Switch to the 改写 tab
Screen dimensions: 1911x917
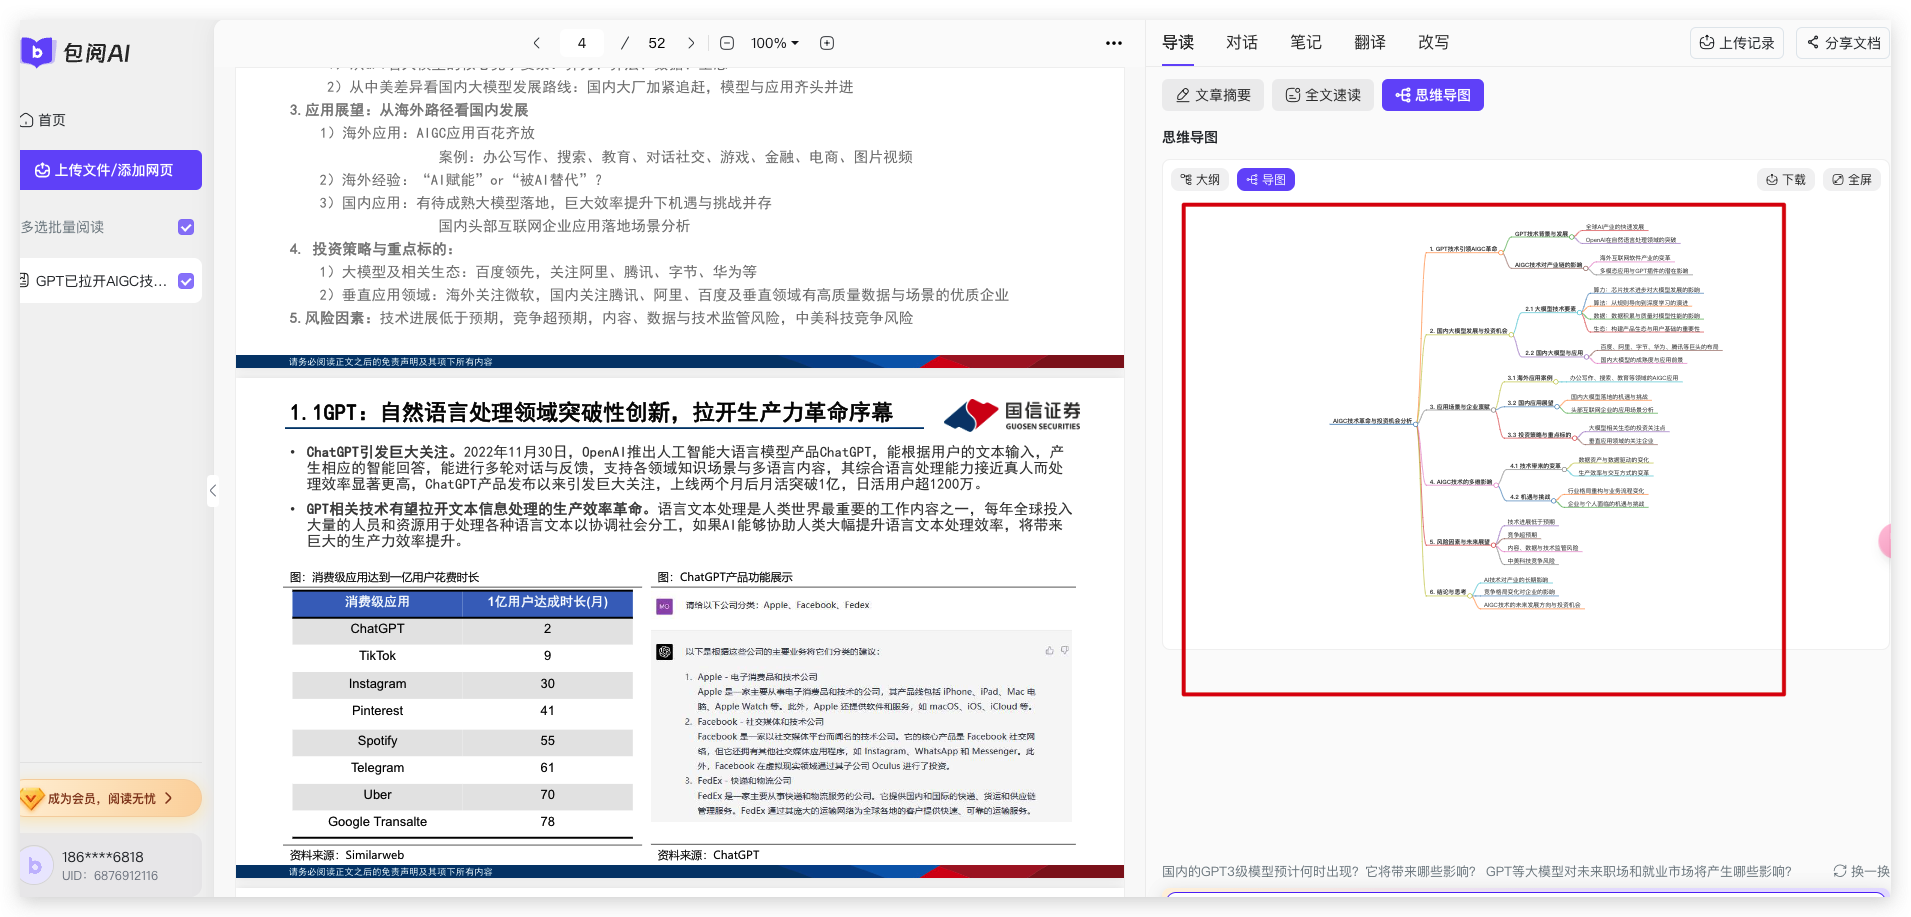[x=1434, y=42]
